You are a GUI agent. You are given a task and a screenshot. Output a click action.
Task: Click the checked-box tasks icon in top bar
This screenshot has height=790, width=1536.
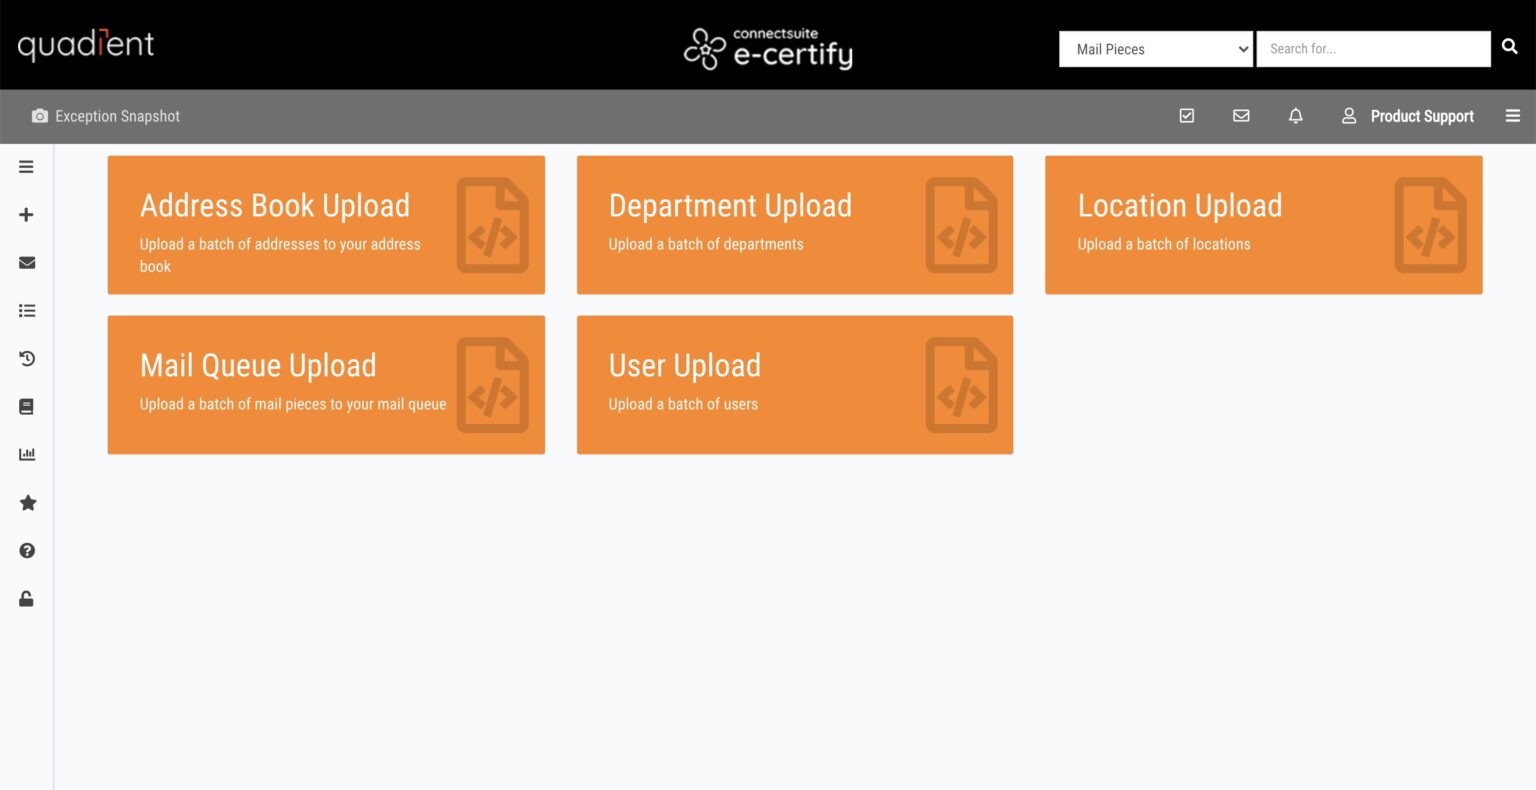click(1186, 116)
